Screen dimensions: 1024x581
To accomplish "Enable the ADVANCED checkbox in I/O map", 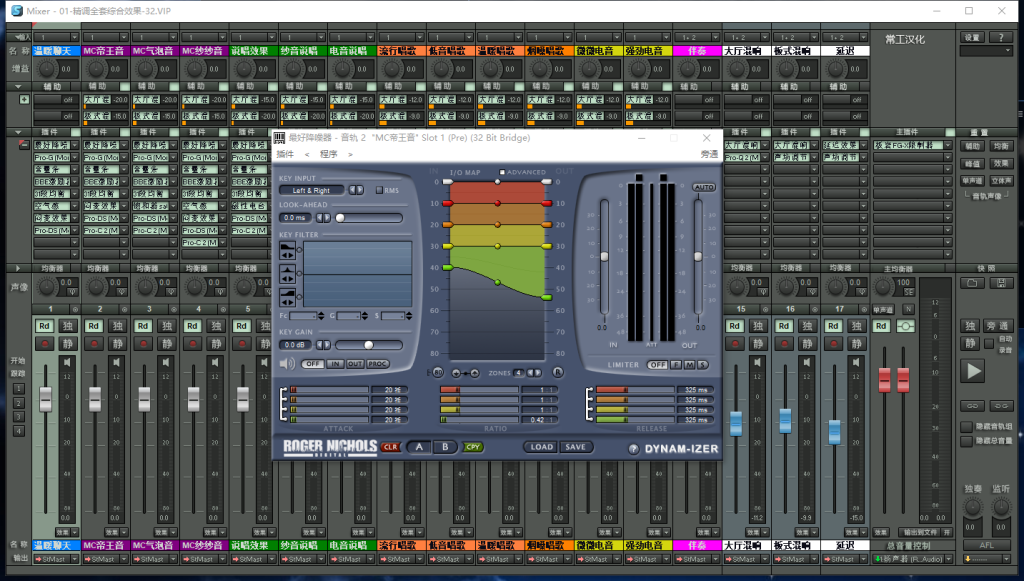I will point(503,172).
